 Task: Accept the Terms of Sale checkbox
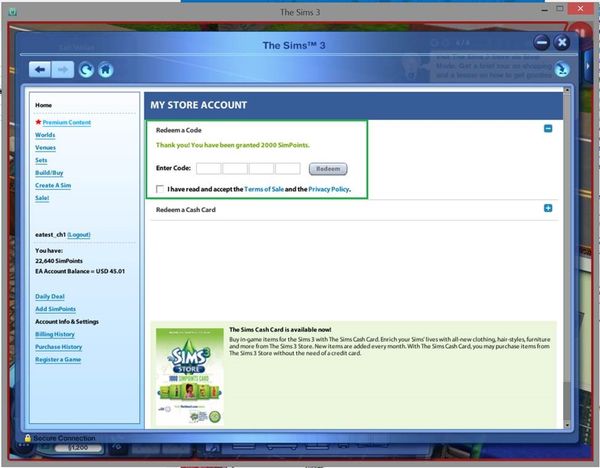click(x=160, y=188)
